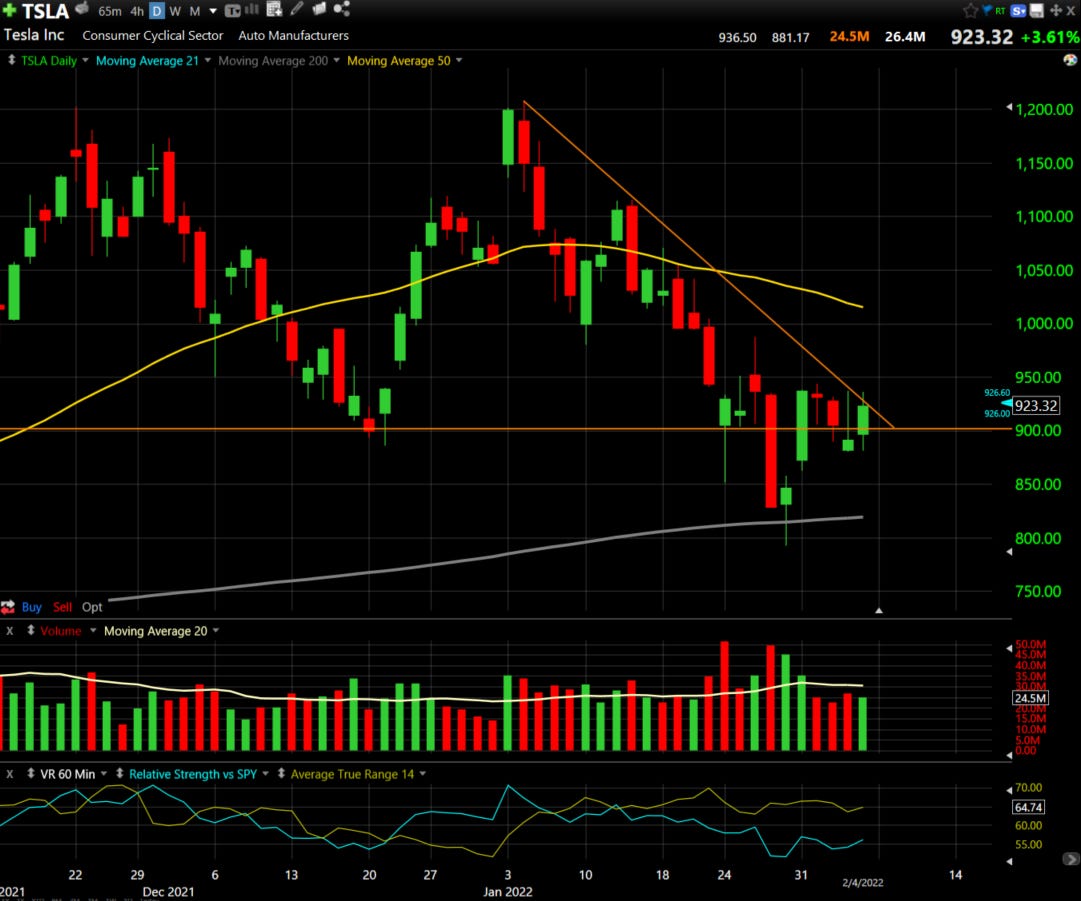
Task: Click the Consumer Cyclical Sector link
Action: point(152,35)
